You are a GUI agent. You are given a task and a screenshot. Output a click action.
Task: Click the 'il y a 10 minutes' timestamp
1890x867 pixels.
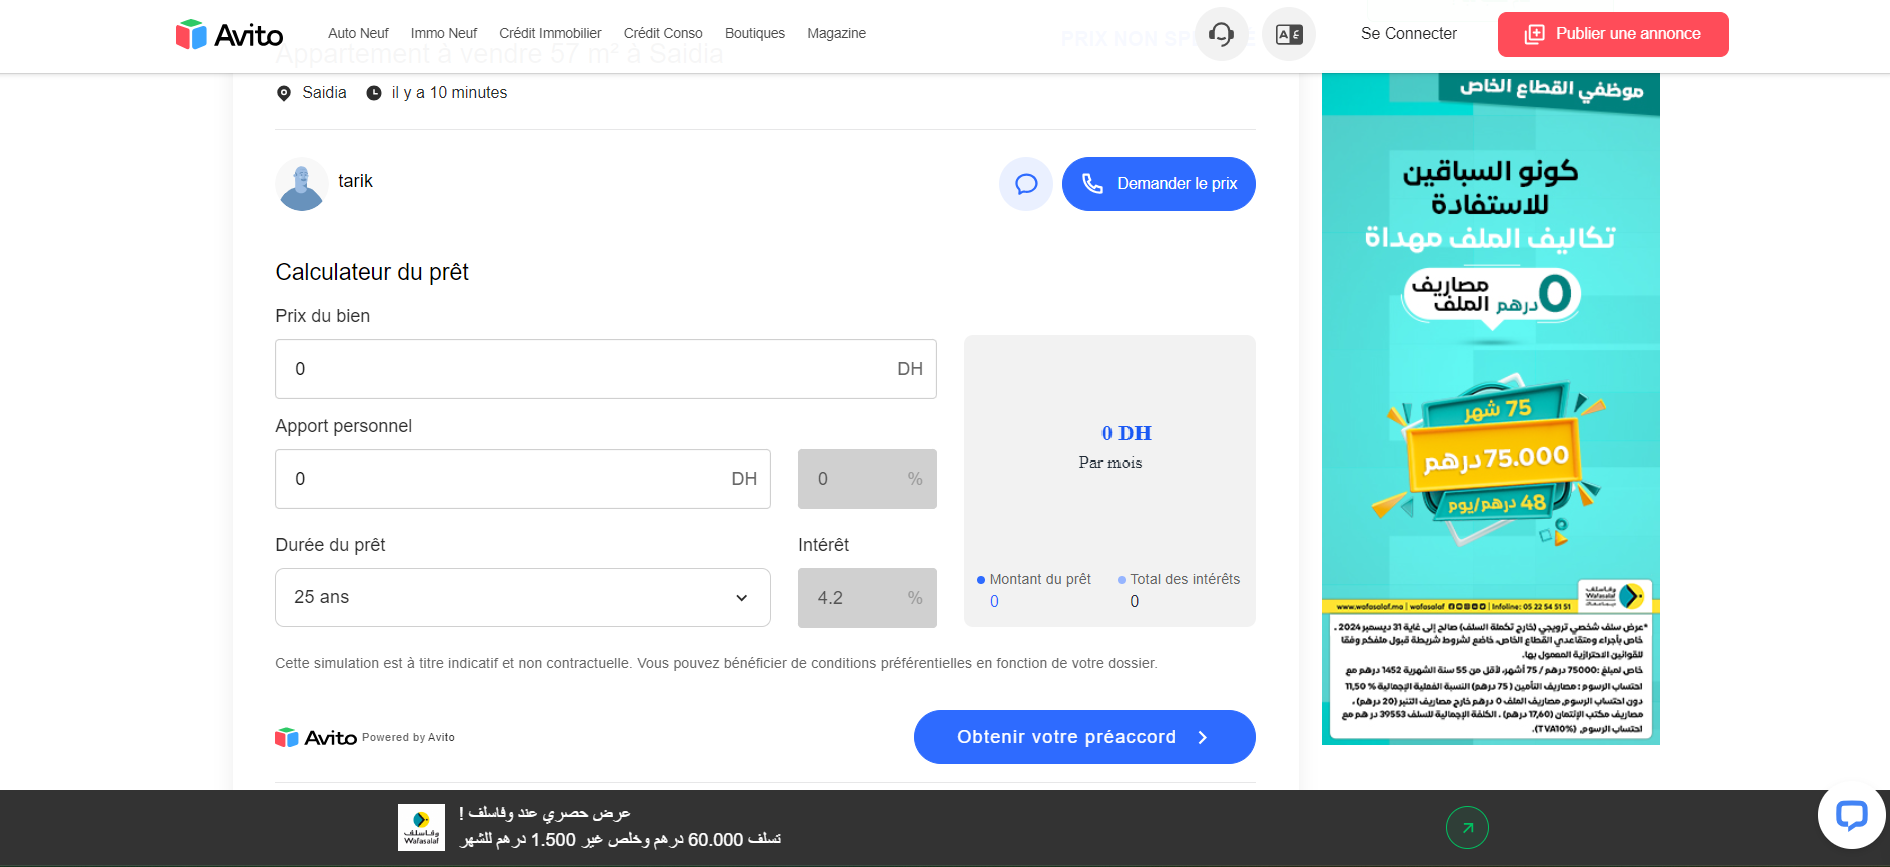(449, 93)
